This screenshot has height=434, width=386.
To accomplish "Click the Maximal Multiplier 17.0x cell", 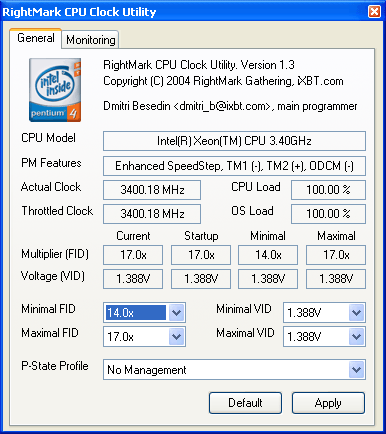I will (336, 255).
